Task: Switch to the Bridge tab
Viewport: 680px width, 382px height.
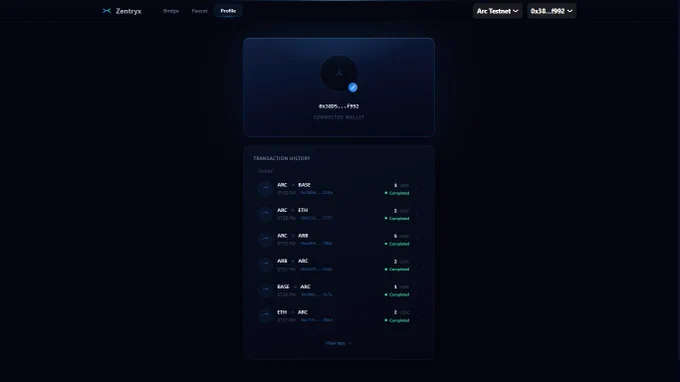Action: [x=171, y=11]
